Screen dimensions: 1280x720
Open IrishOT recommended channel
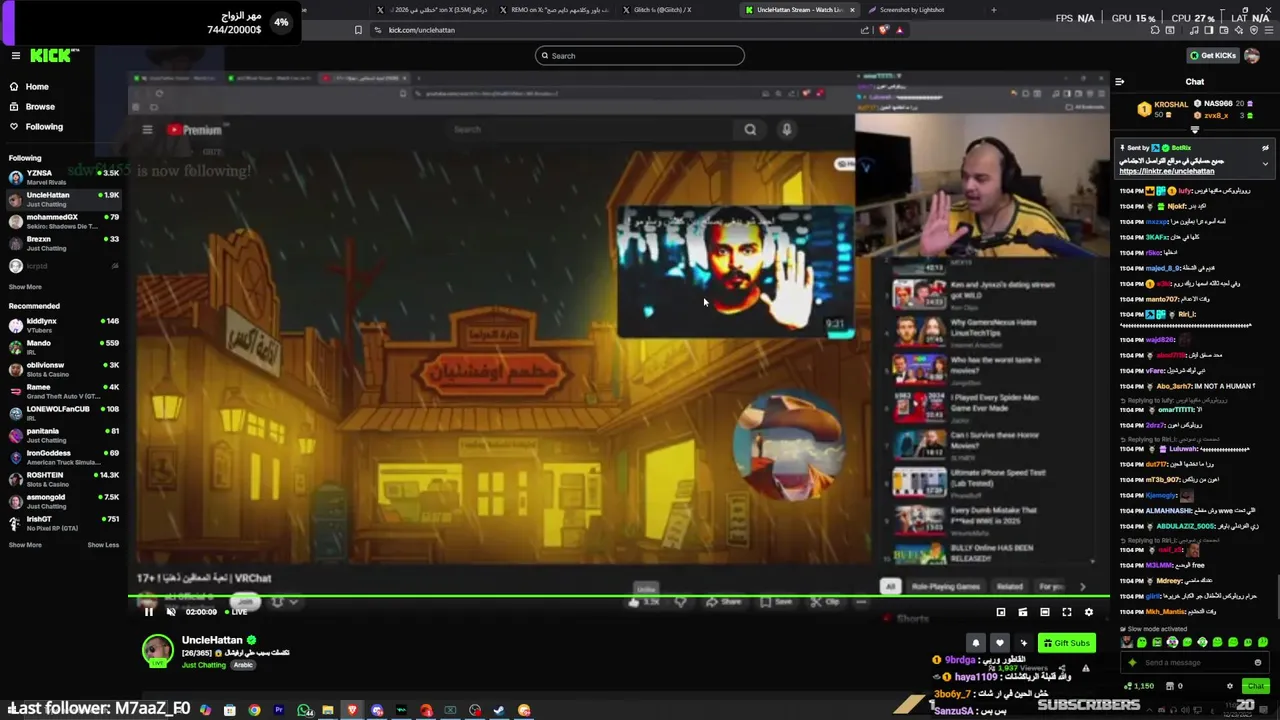click(x=62, y=523)
